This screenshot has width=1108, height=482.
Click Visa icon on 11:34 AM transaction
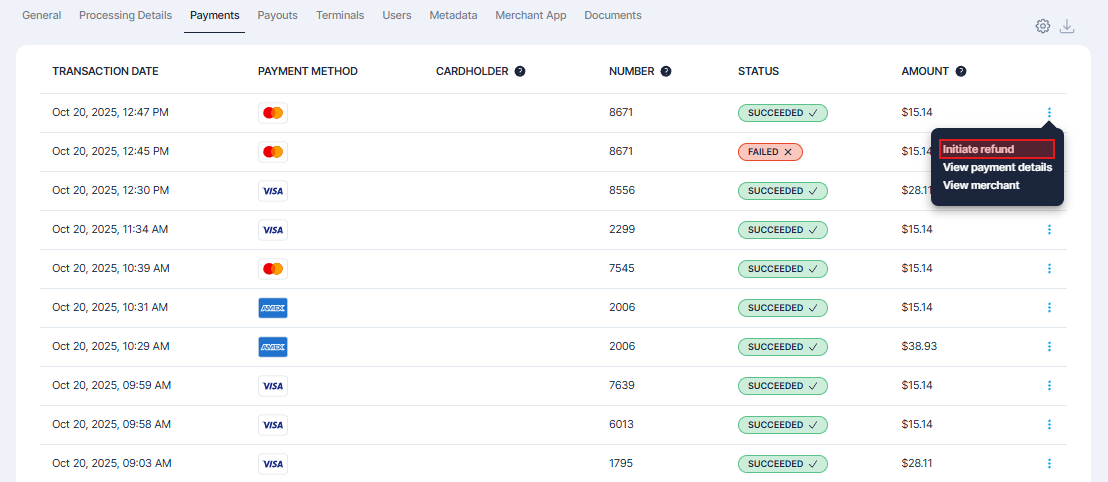tap(273, 230)
